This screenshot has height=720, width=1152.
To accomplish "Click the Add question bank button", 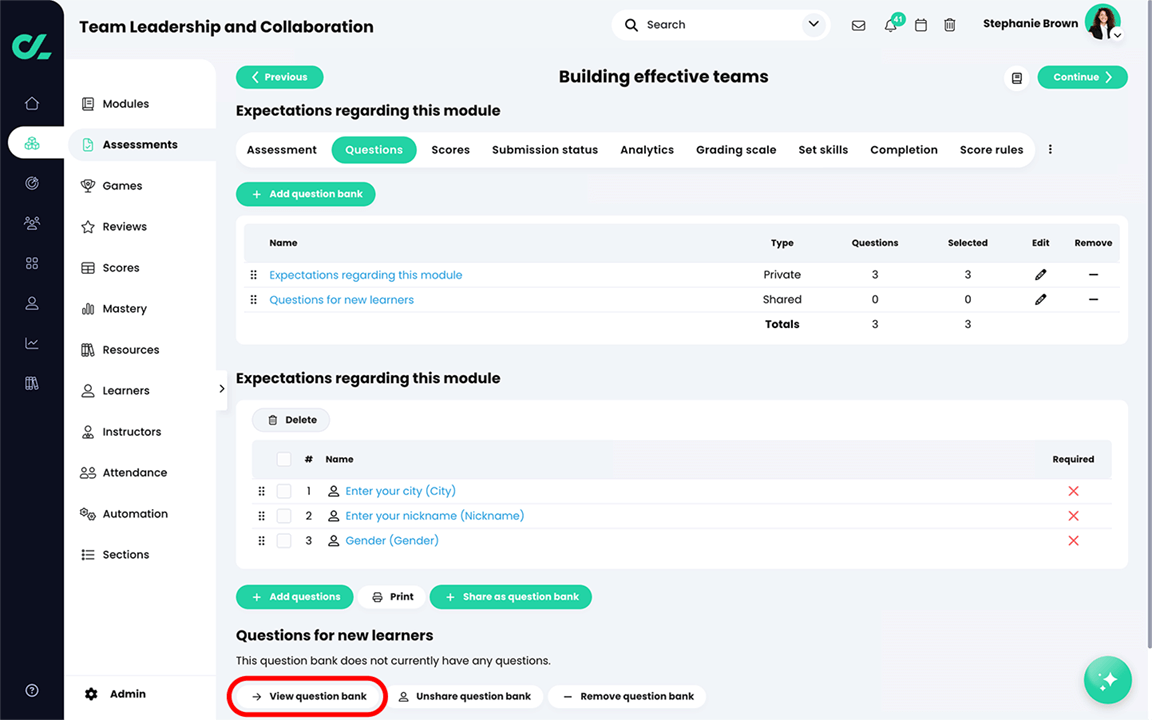I will click(x=305, y=194).
